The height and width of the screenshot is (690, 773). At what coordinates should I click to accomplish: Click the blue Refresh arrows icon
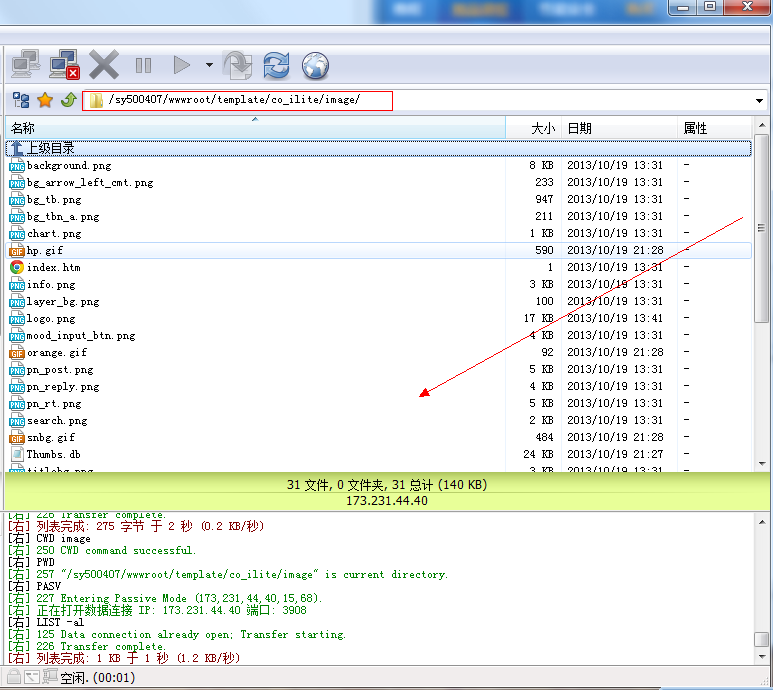(x=276, y=65)
